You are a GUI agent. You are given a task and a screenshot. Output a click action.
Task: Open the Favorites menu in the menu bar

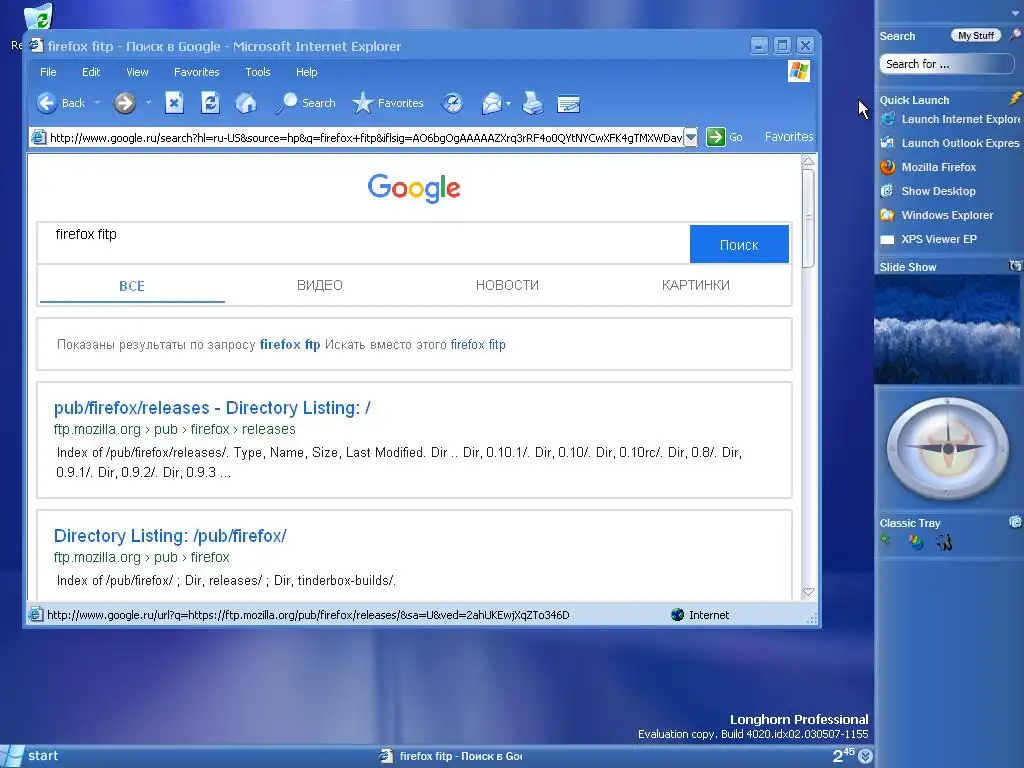[197, 72]
